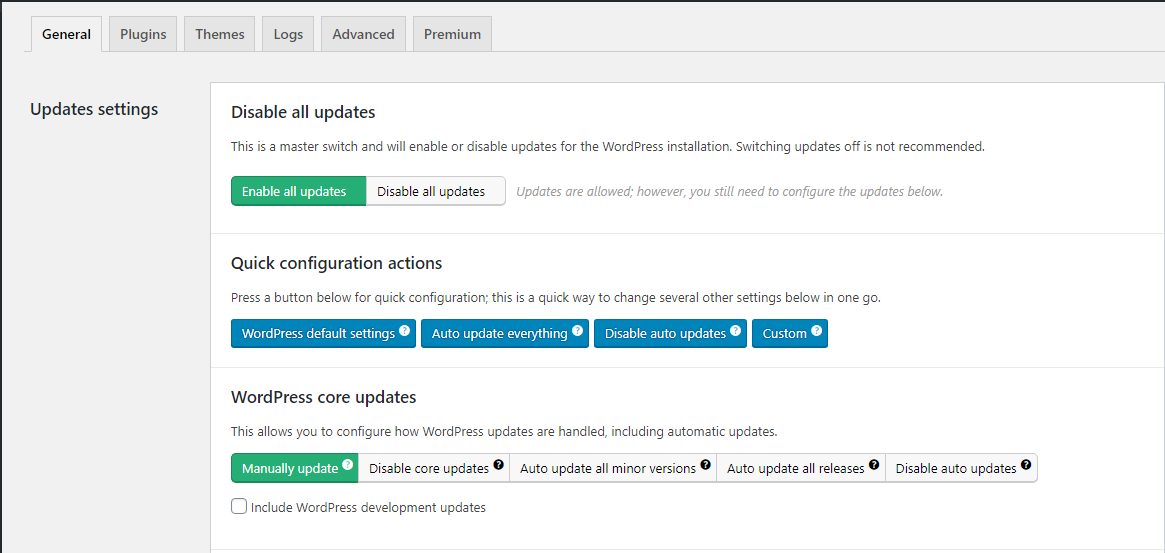Click the Custom quick configuration button
This screenshot has height=553, width=1165.
coord(790,334)
